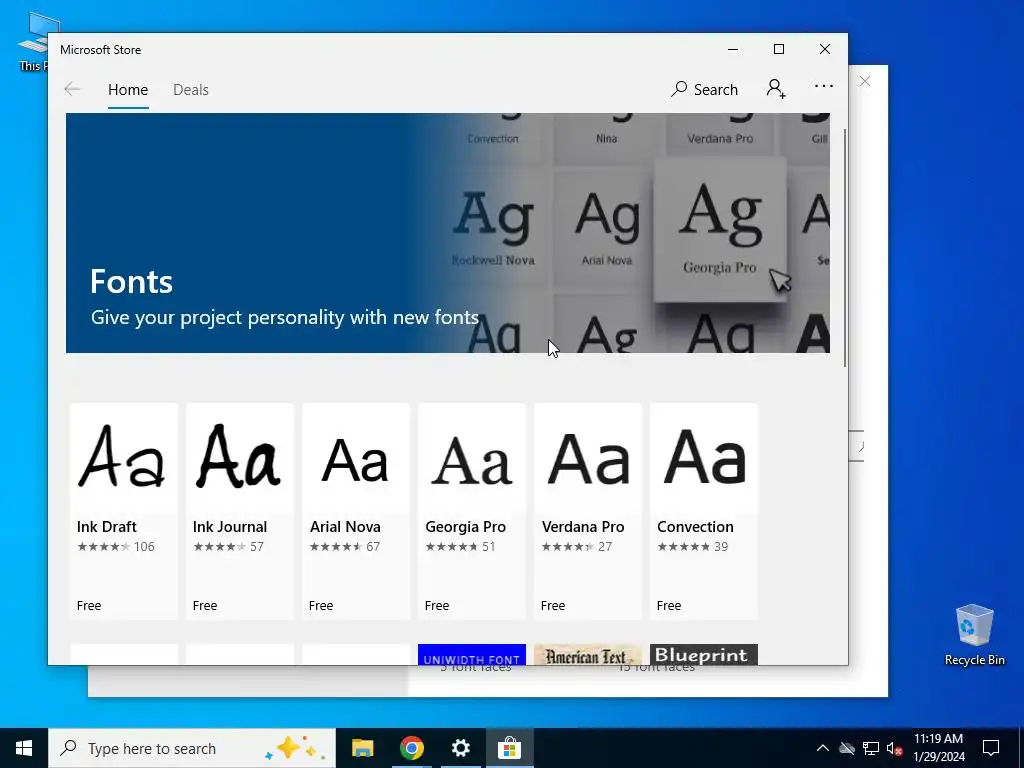
Task: Close the Microsoft Store window
Action: coord(825,49)
